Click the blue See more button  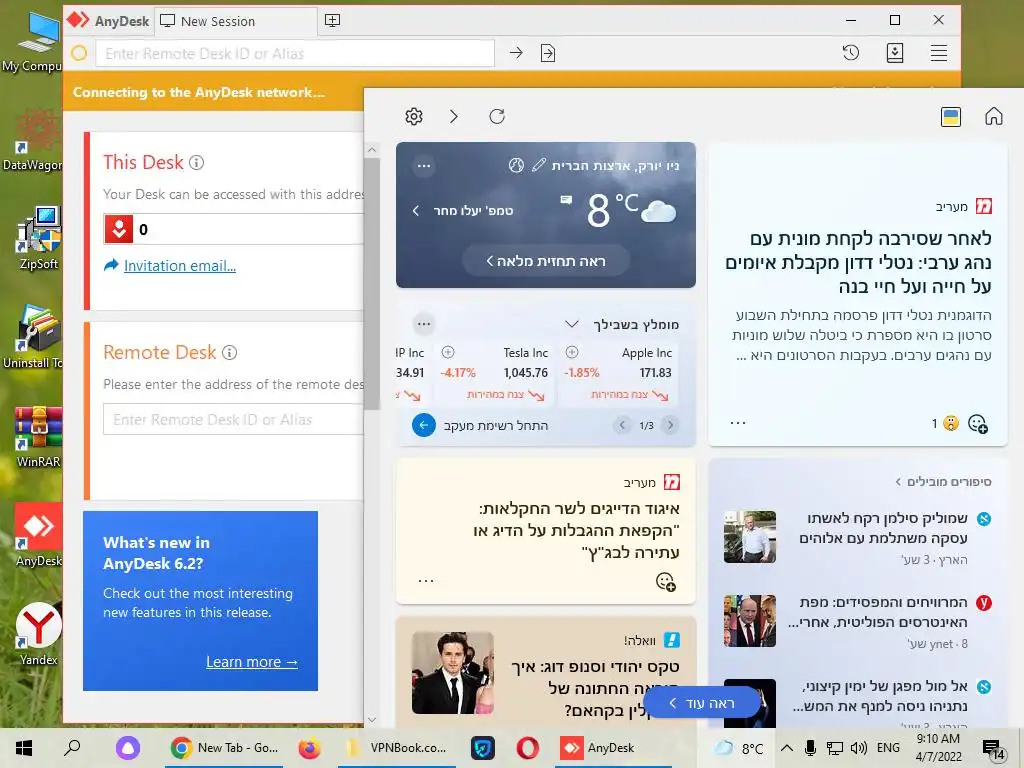[702, 703]
